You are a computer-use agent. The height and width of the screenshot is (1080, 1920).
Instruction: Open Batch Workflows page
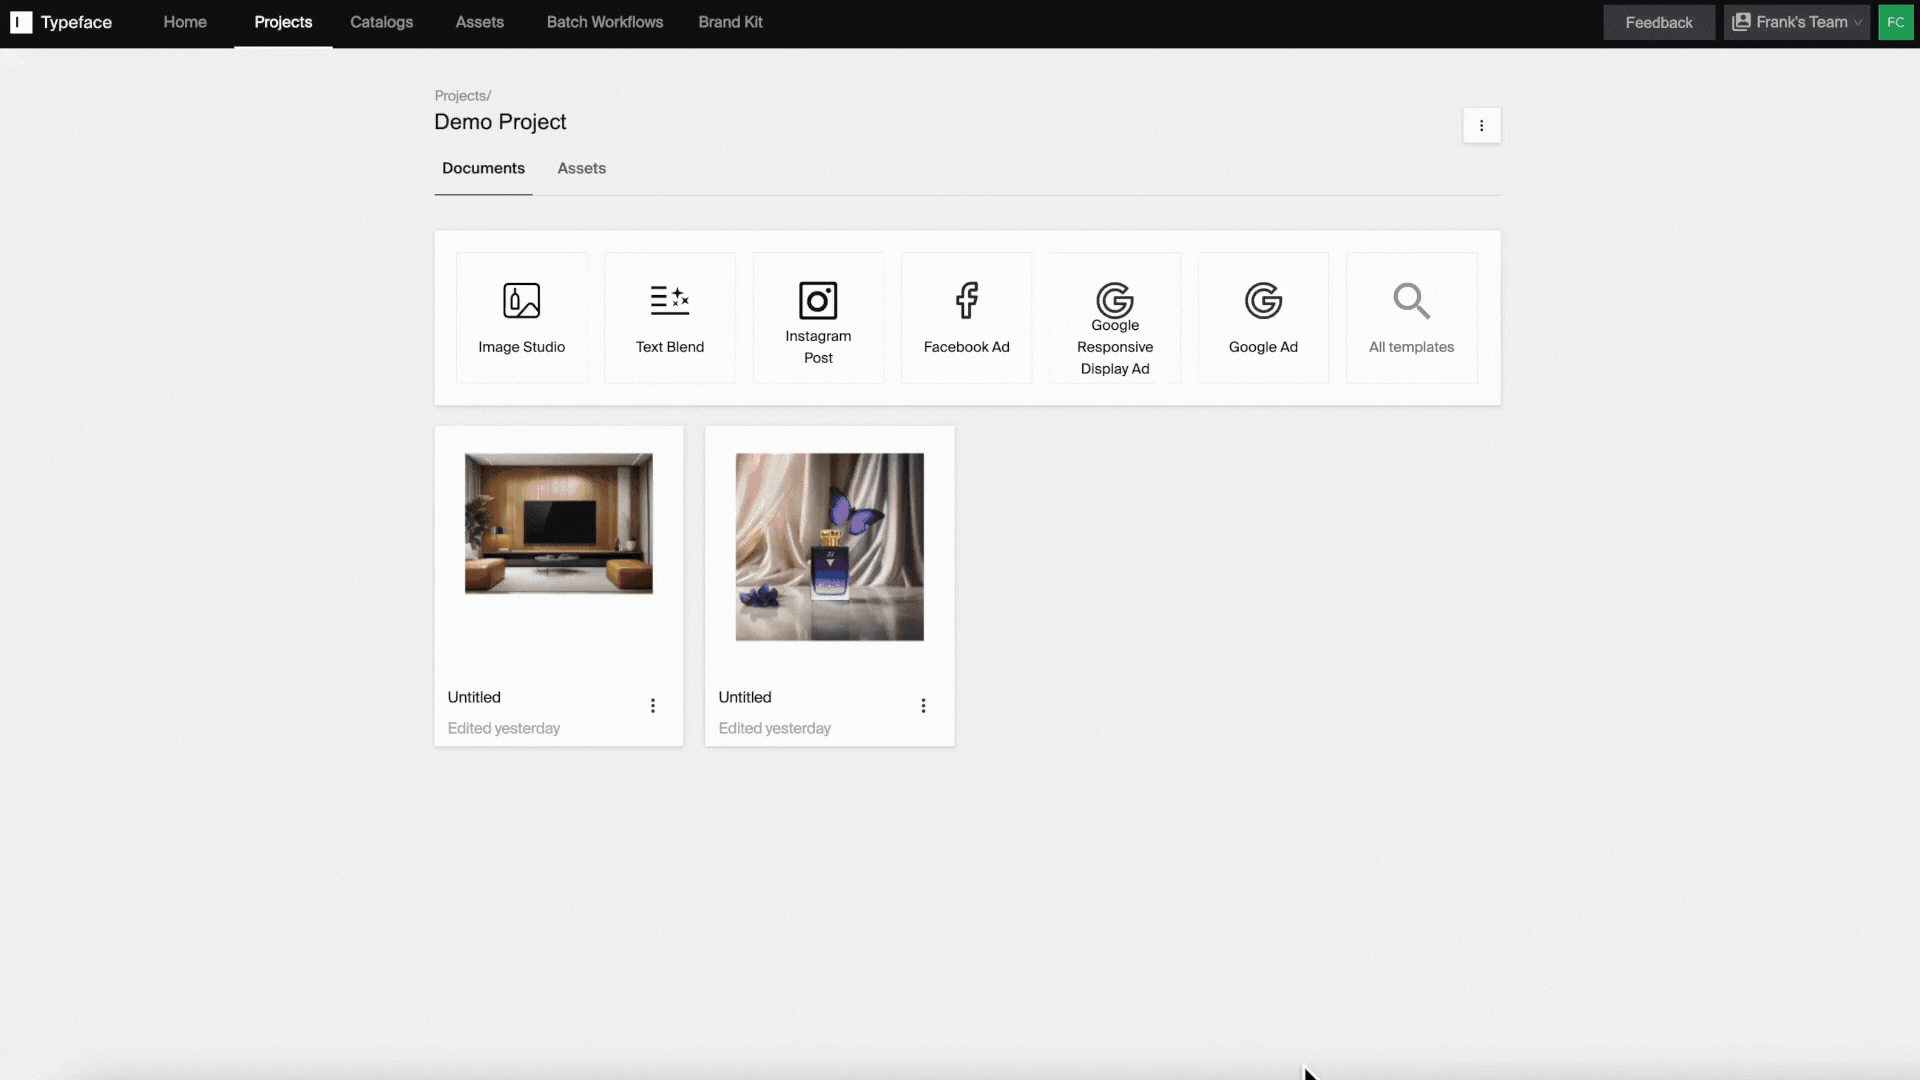(604, 22)
